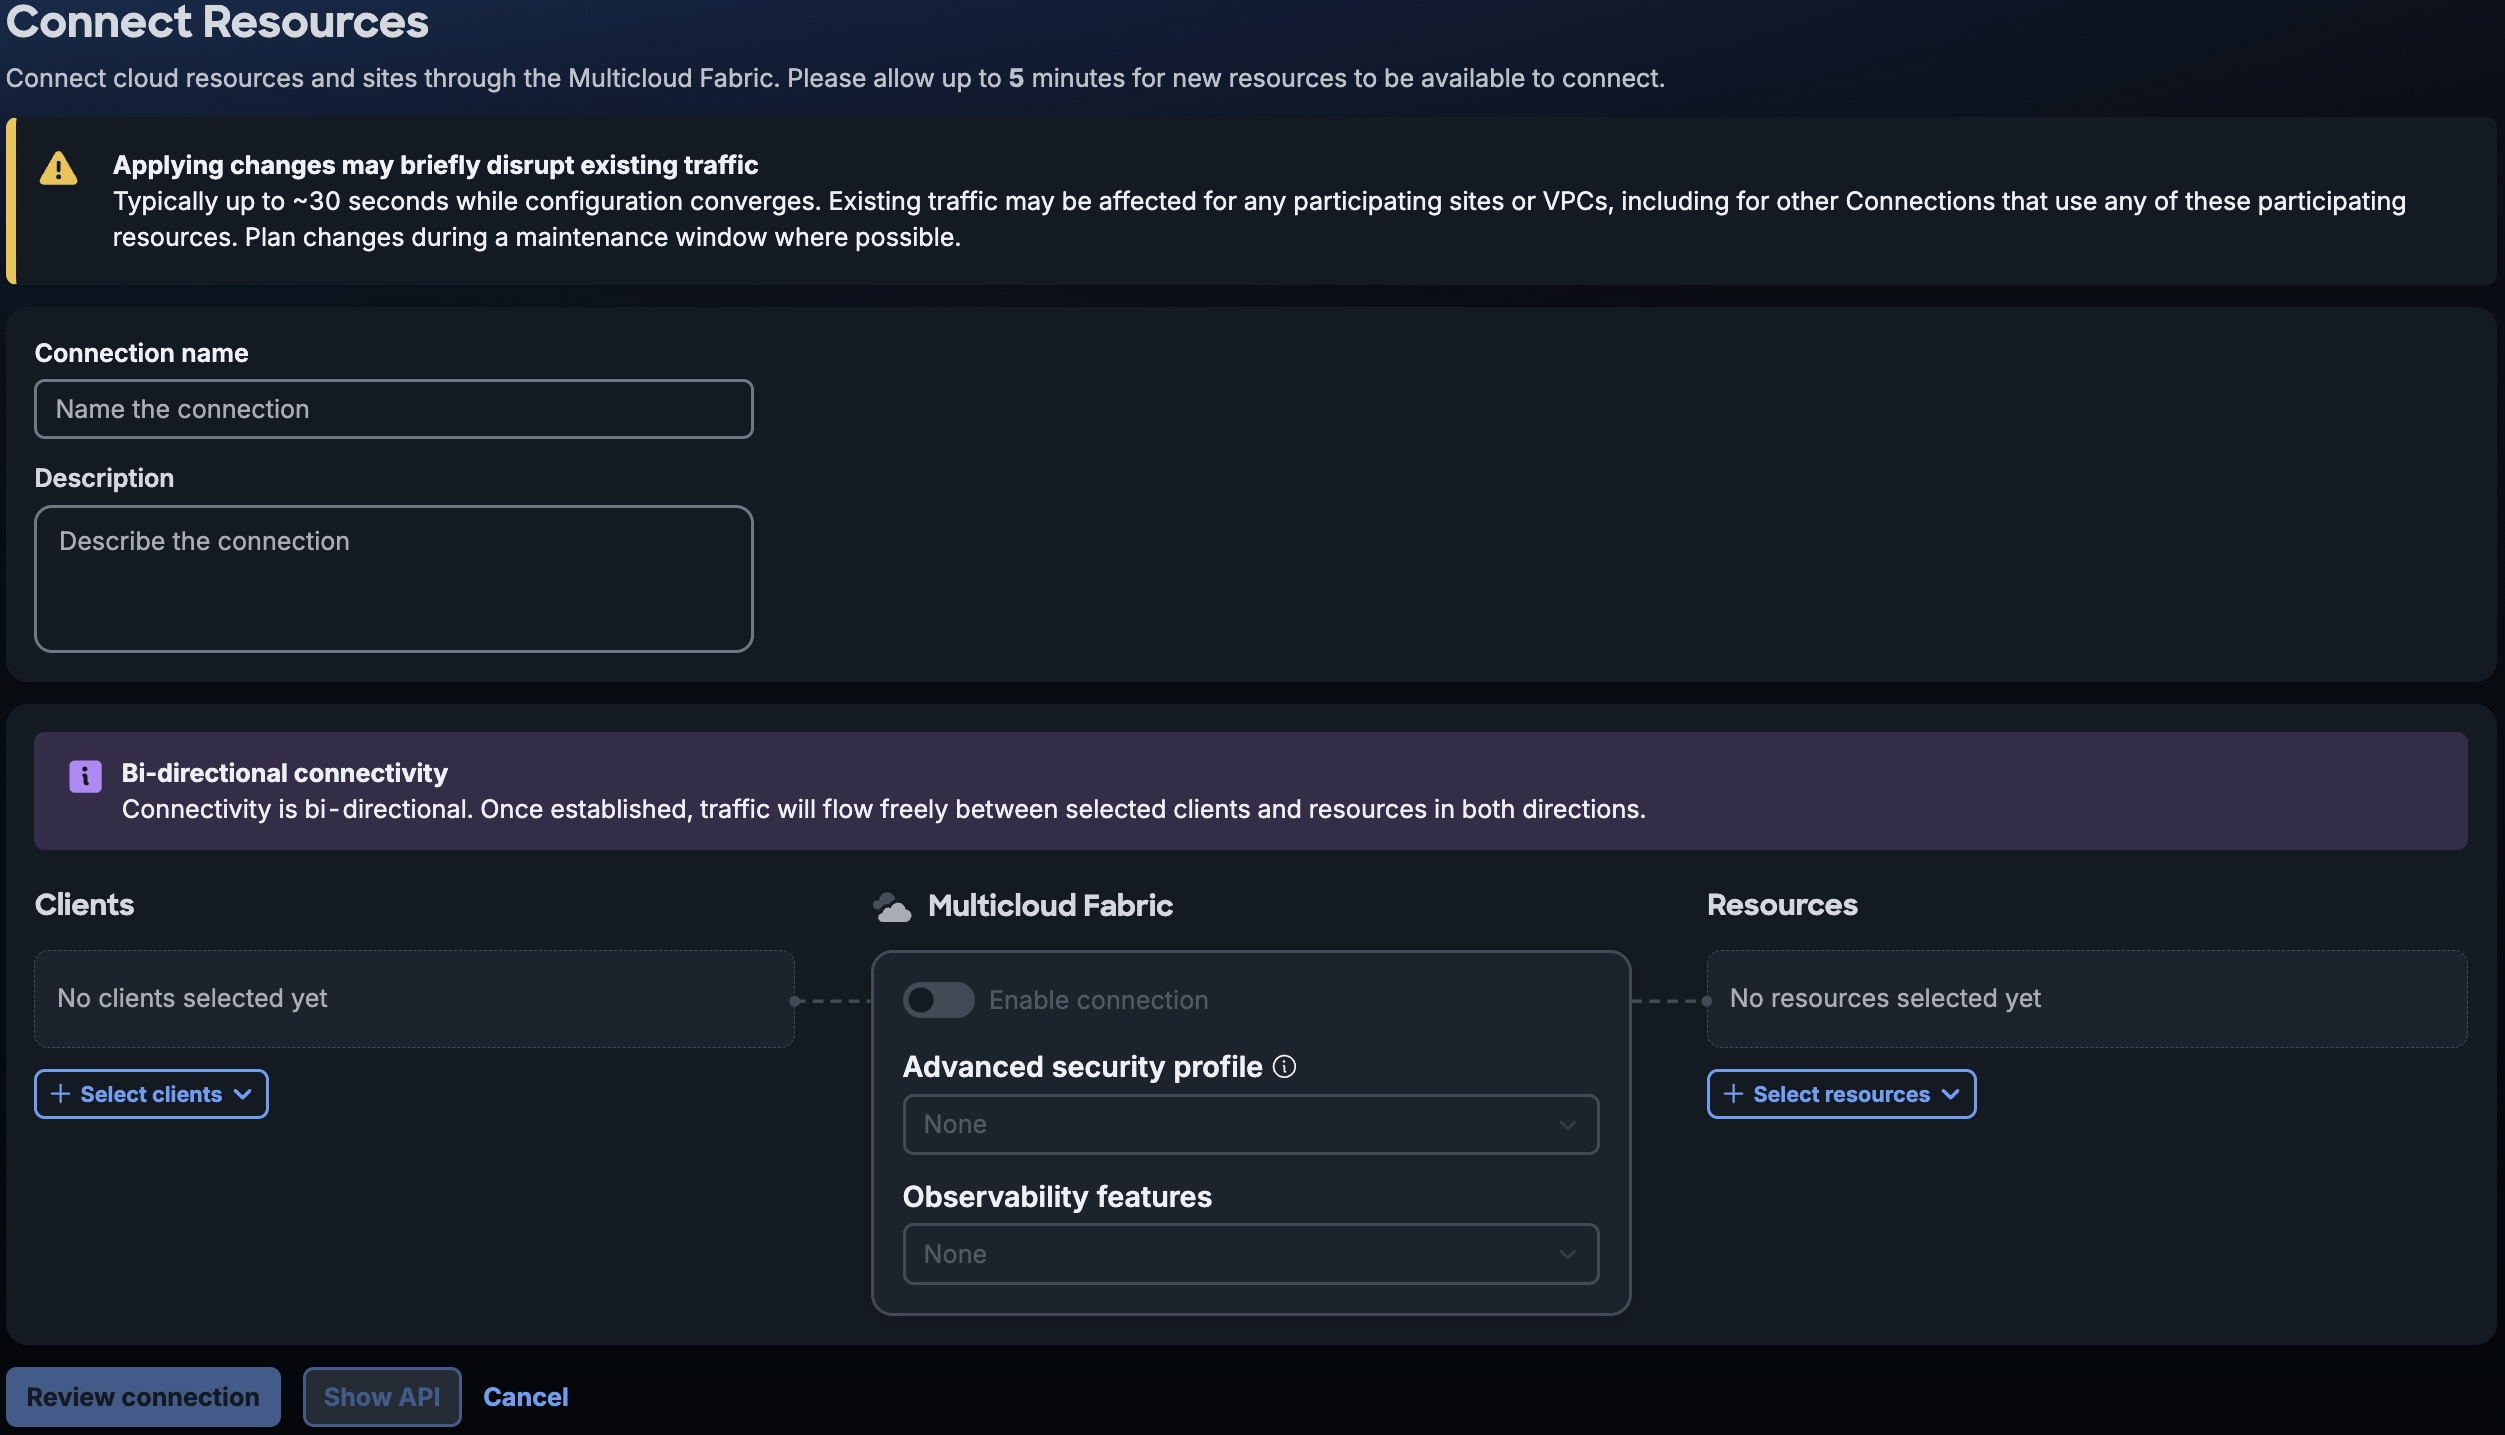Click the Multicloud Fabric cloud icon
2505x1435 pixels.
pyautogui.click(x=892, y=906)
